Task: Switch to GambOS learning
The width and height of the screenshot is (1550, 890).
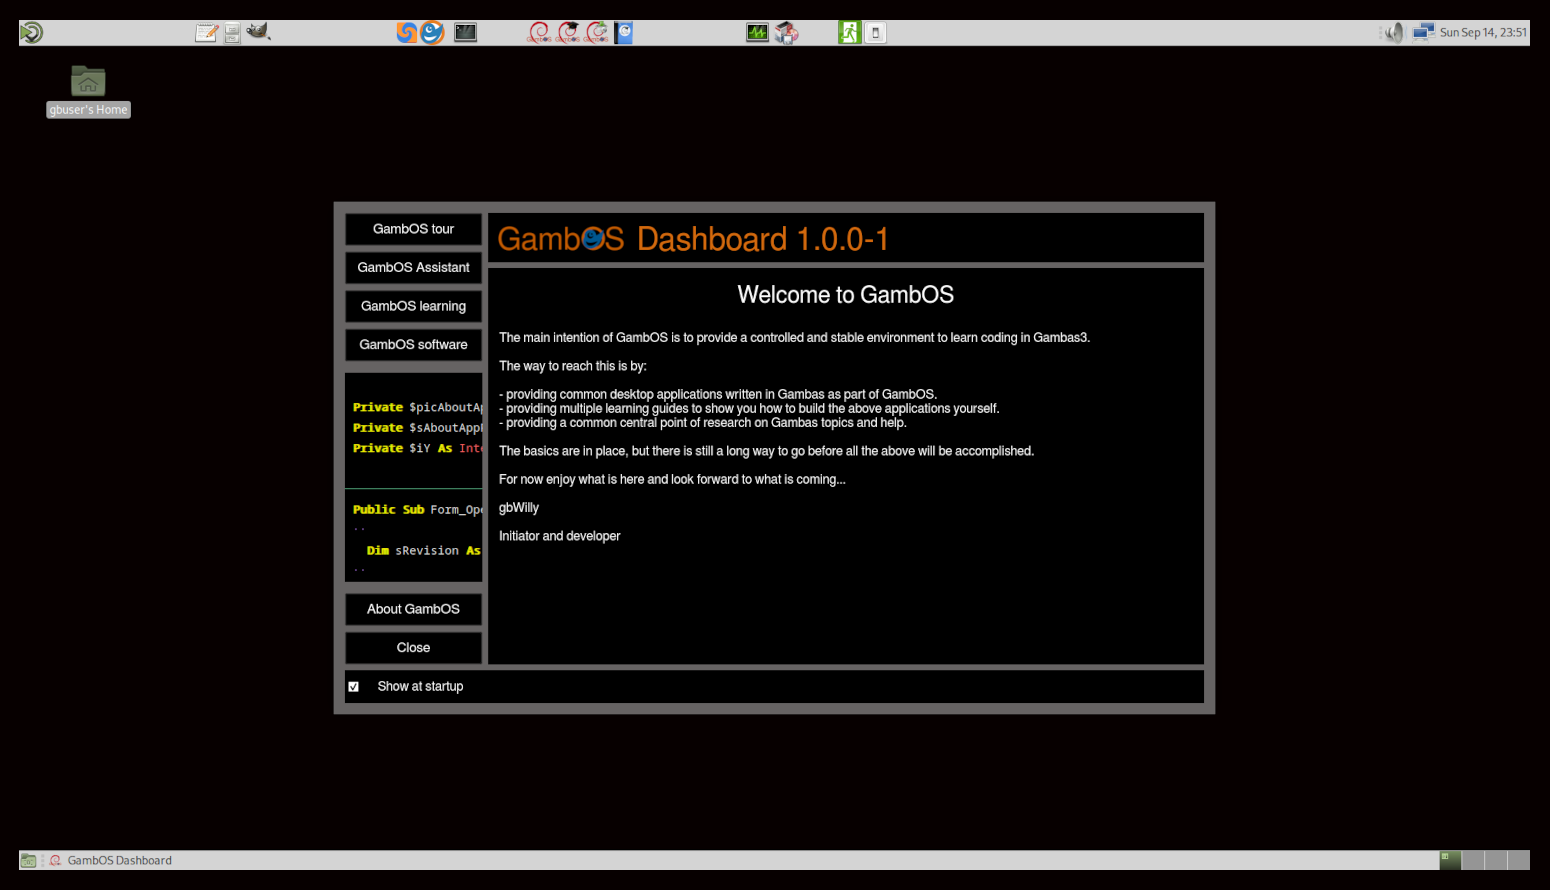Action: coord(413,306)
